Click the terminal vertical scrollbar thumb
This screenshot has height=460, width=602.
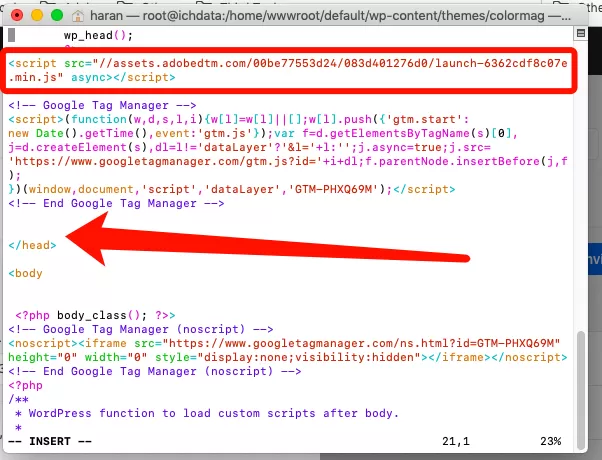pyautogui.click(x=581, y=390)
